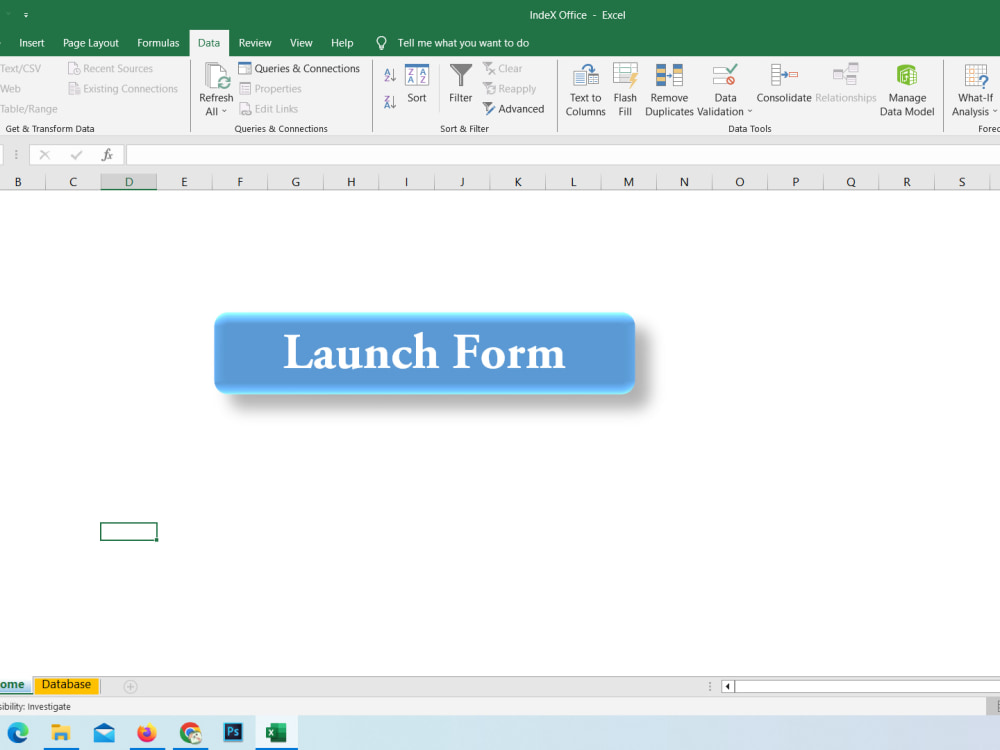This screenshot has width=1000, height=750.
Task: Sort Z to A descending
Action: click(x=390, y=101)
